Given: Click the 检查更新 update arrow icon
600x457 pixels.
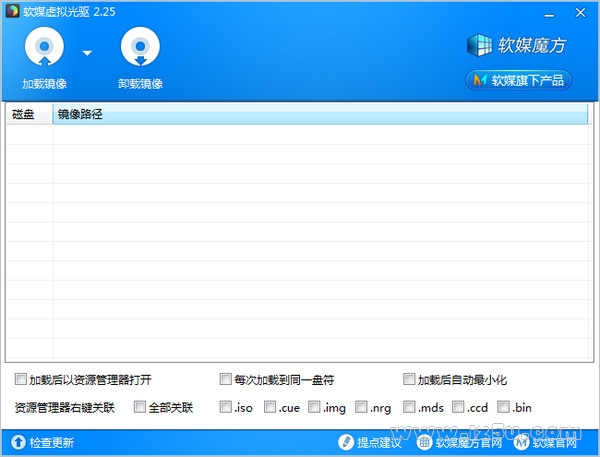Looking at the screenshot, I should tap(17, 442).
